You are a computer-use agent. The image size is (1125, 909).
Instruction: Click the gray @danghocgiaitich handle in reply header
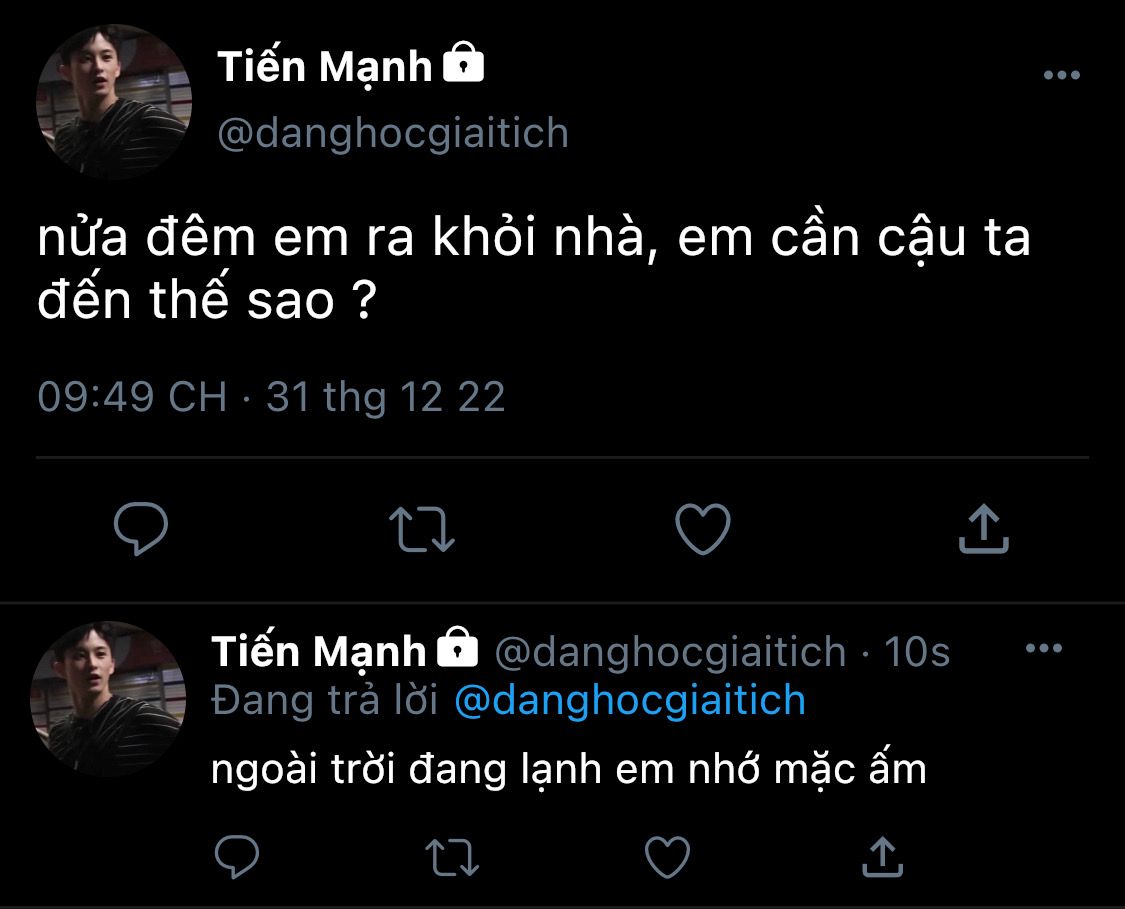tap(671, 652)
